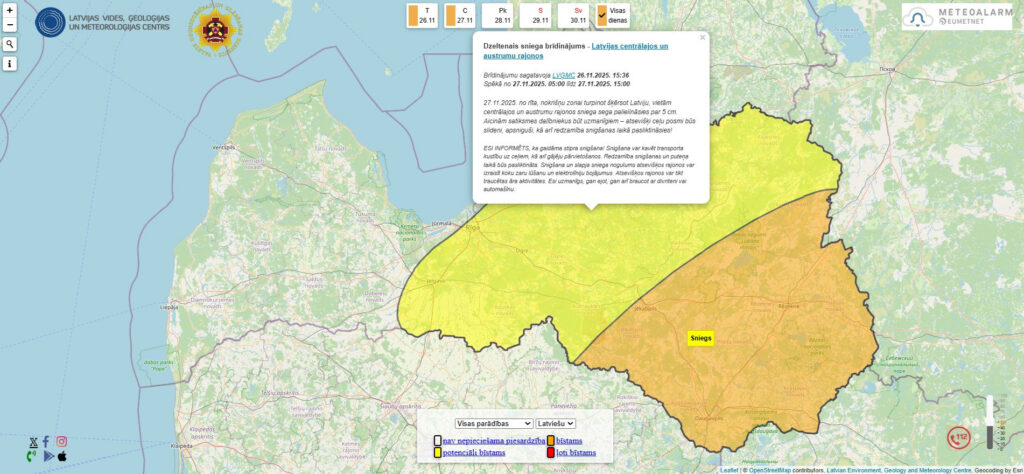This screenshot has height=474, width=1024.
Task: Open the Latviešu language dropdown
Action: [556, 423]
